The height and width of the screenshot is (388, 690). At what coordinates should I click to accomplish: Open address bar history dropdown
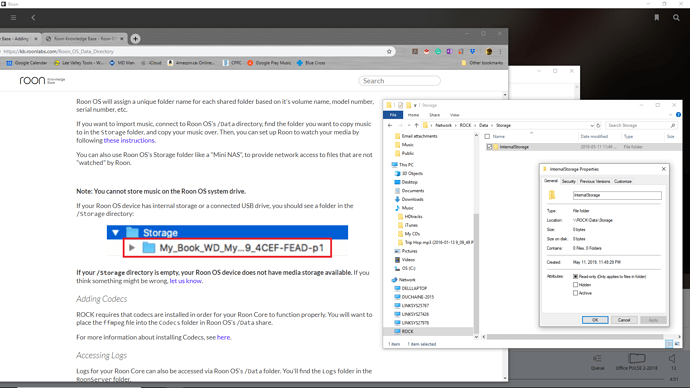592,125
